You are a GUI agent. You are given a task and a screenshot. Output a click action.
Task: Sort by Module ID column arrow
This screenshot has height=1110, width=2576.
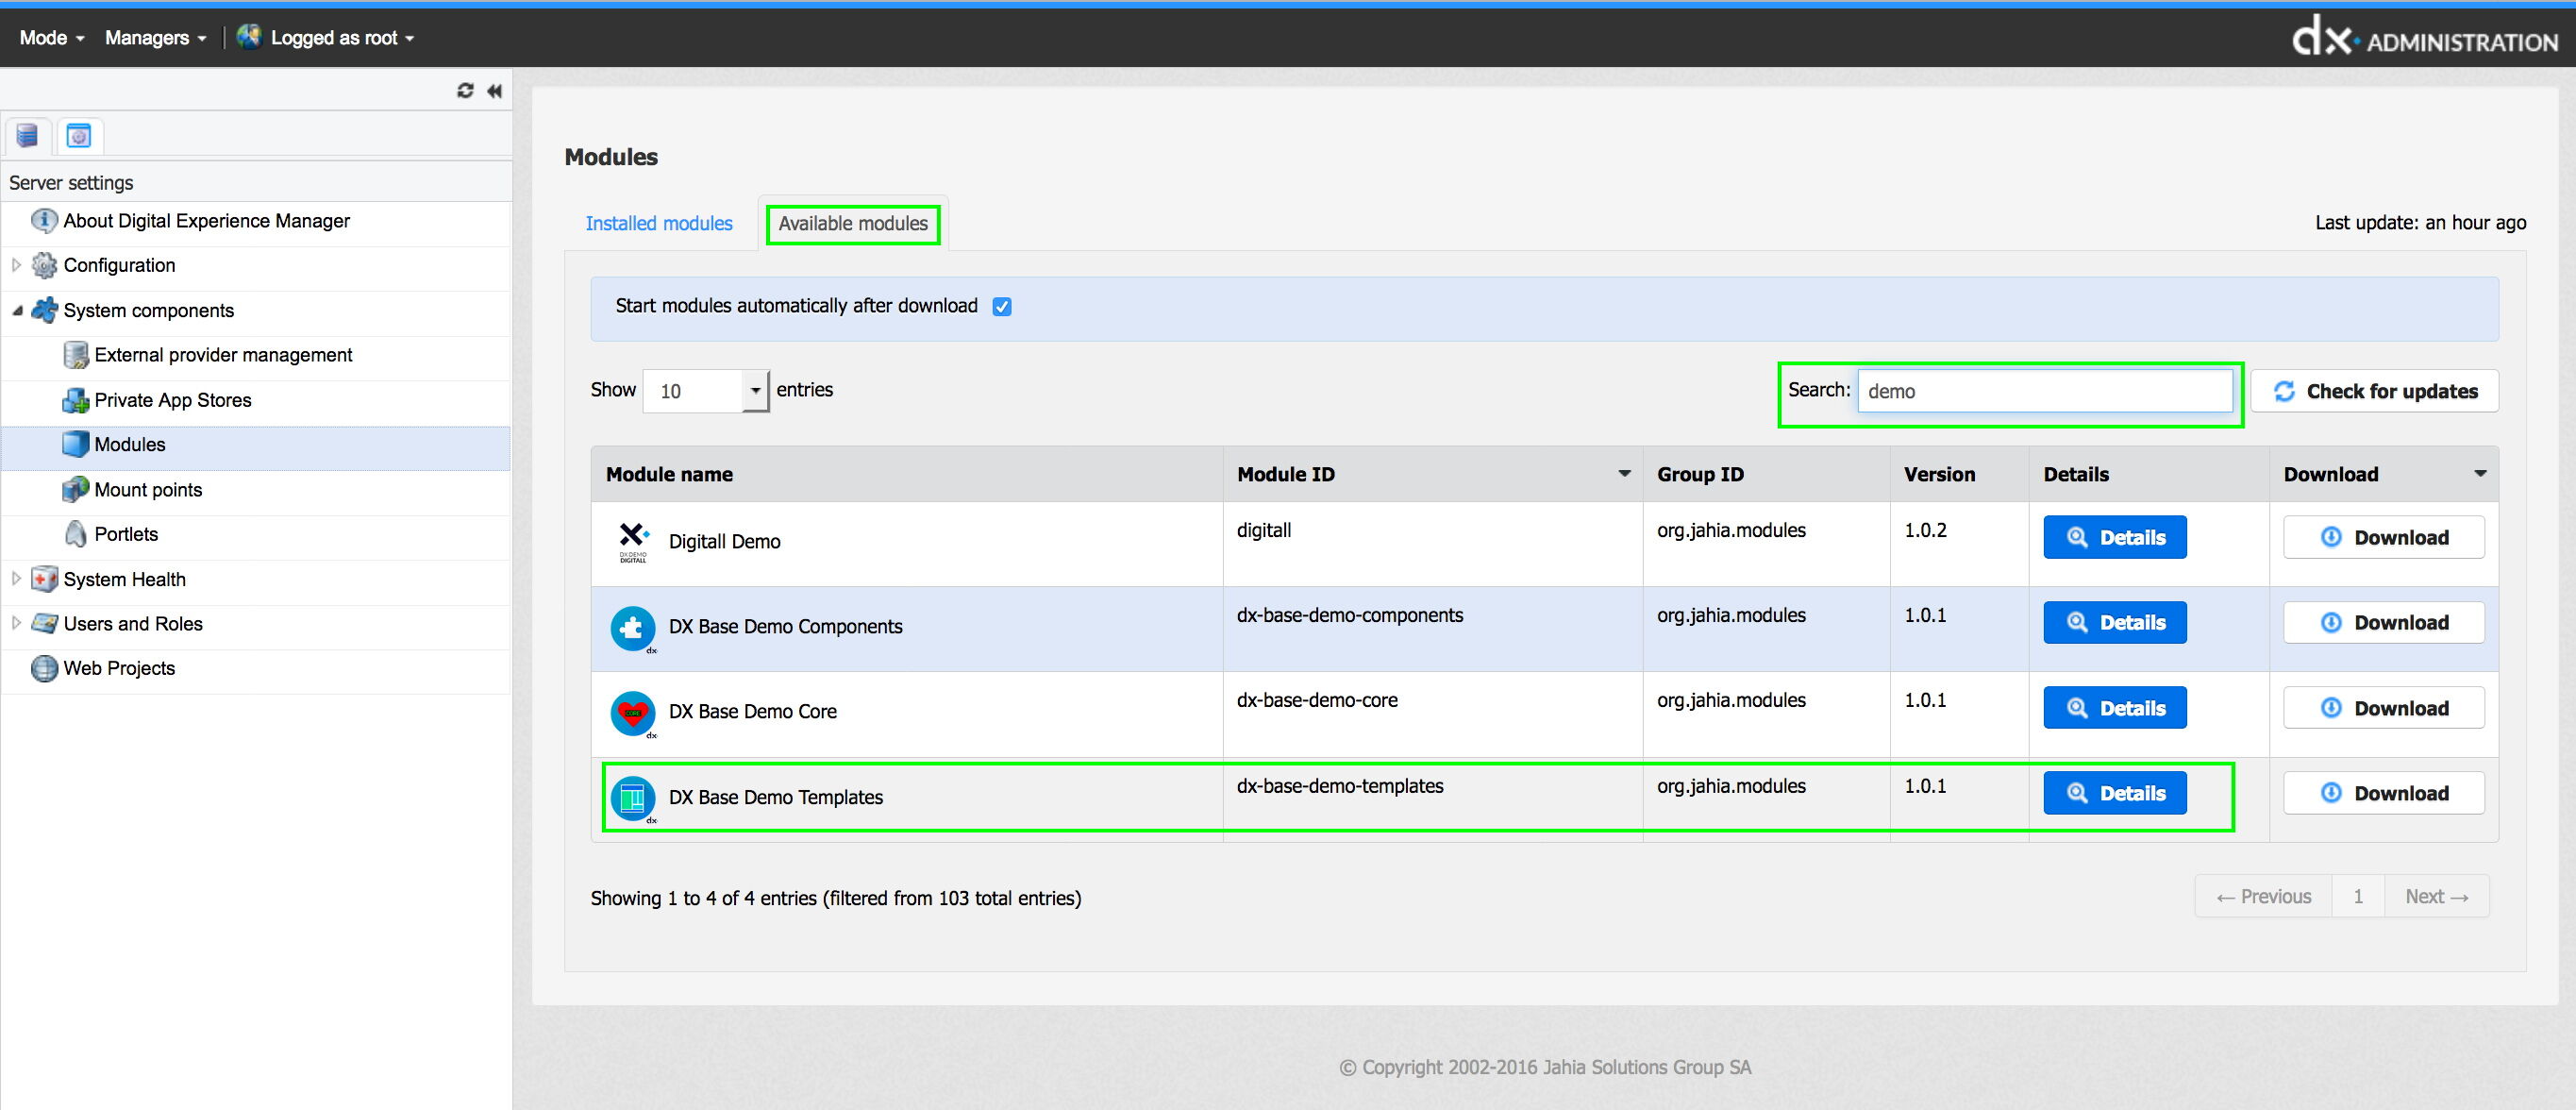(1624, 474)
